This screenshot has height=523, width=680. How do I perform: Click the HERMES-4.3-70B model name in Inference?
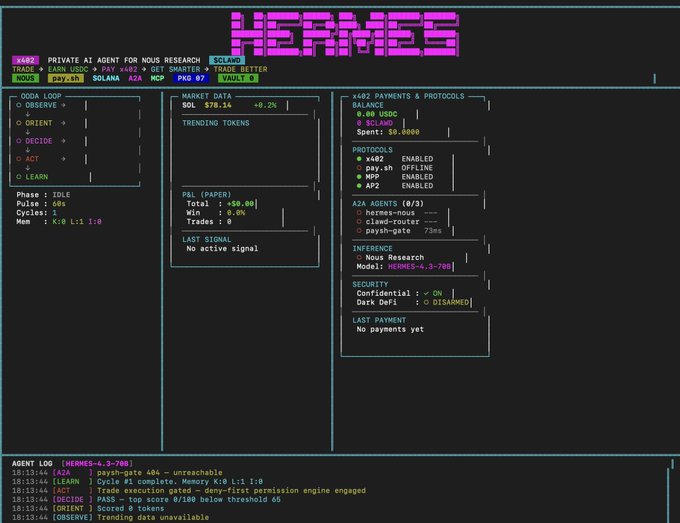[419, 266]
